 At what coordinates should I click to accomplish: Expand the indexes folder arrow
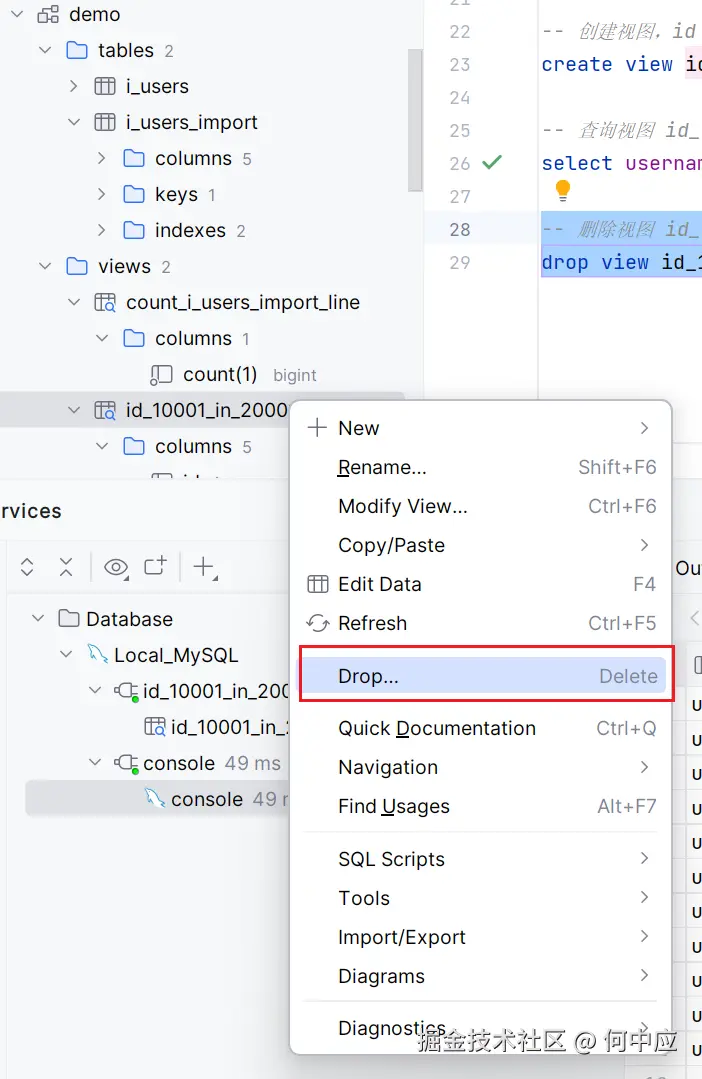[102, 230]
